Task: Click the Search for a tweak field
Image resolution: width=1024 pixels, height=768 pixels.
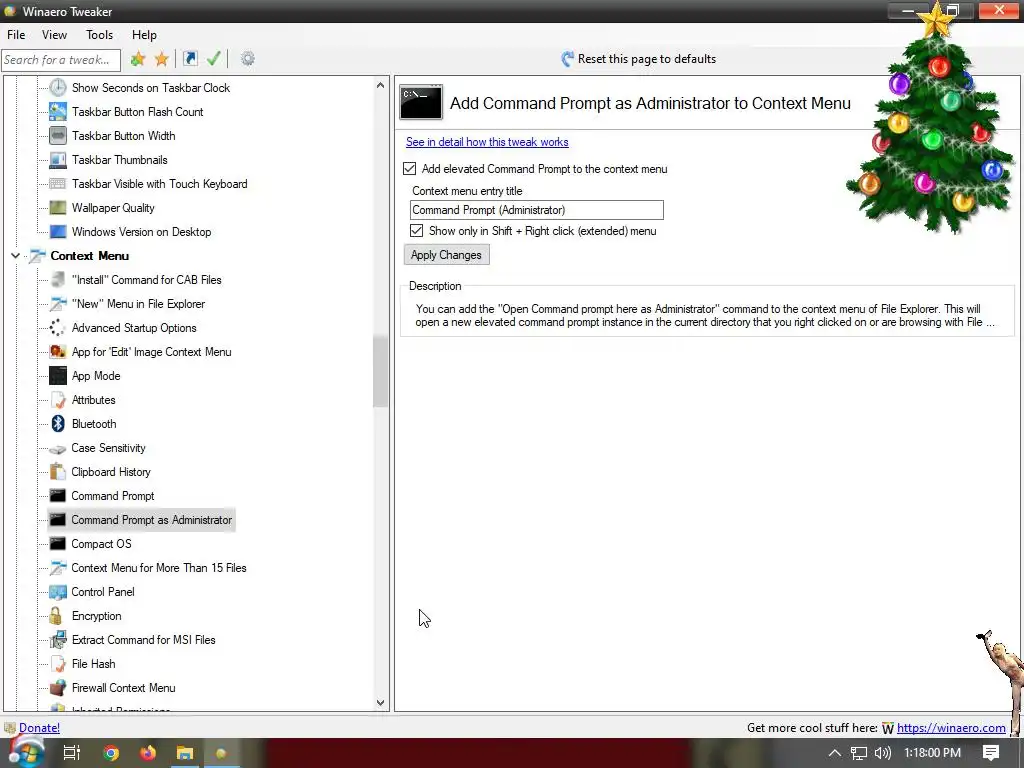Action: (x=61, y=60)
